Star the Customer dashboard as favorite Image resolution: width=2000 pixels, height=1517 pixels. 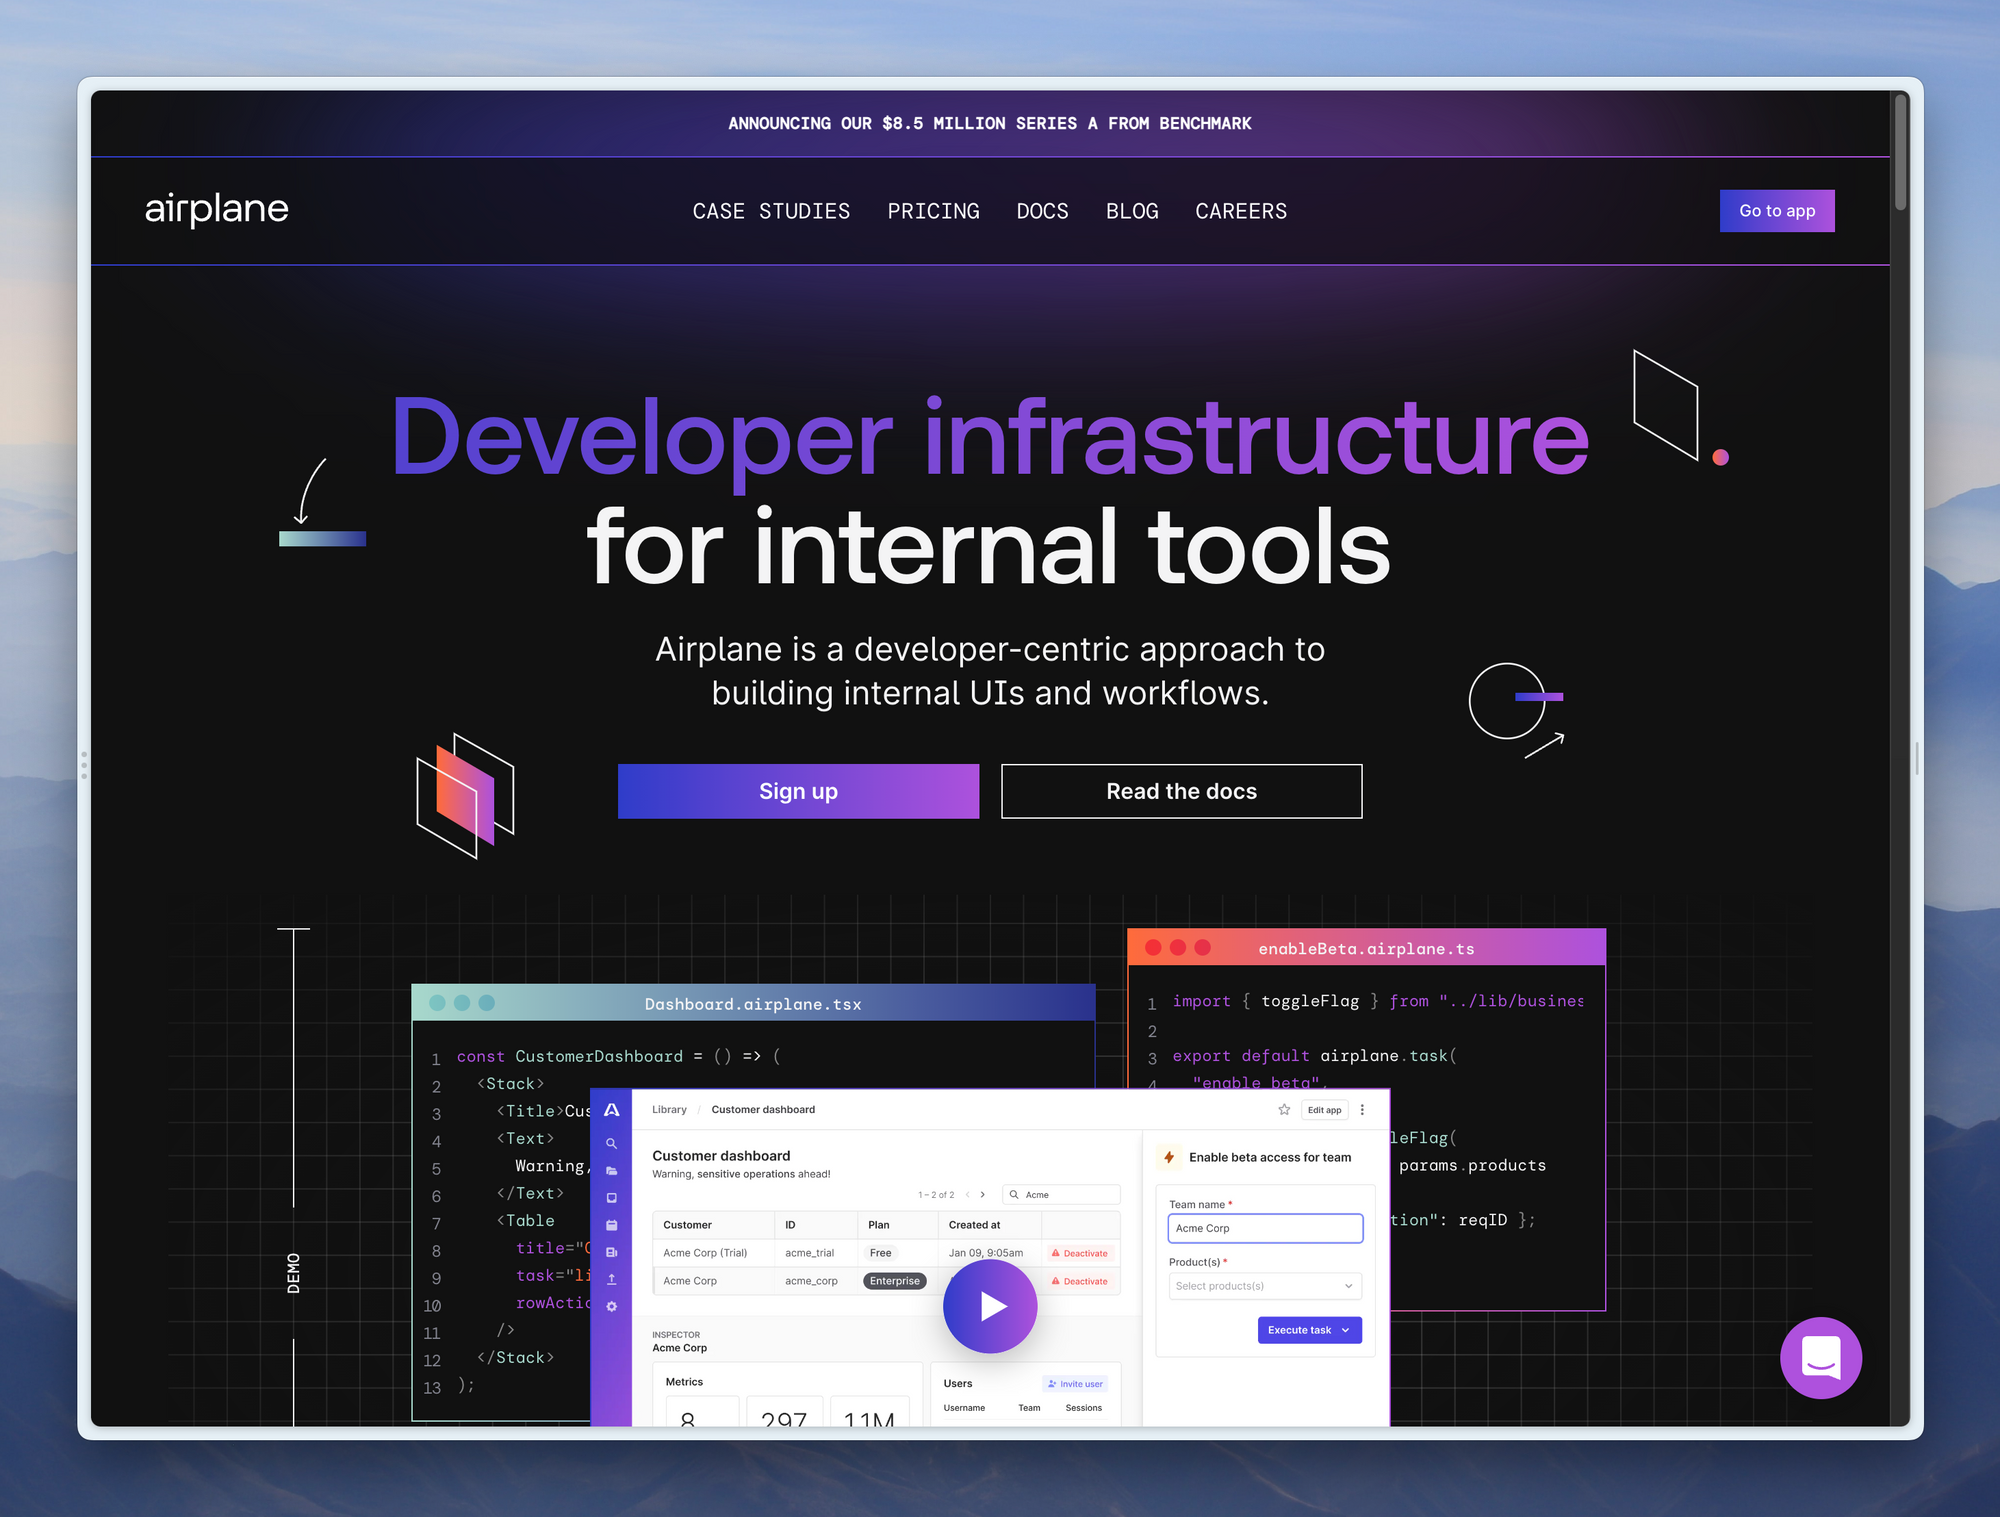[x=1284, y=1110]
